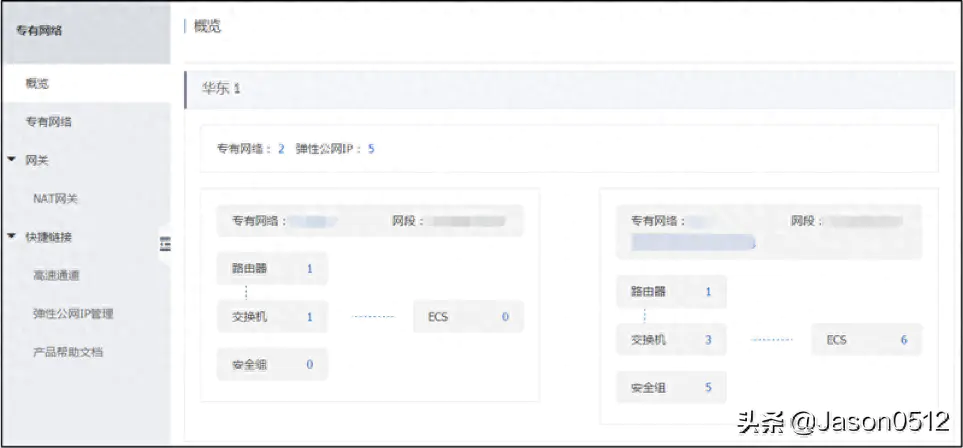Open 产品帮助文档 link
Image resolution: width=963 pixels, height=448 pixels.
(x=68, y=352)
